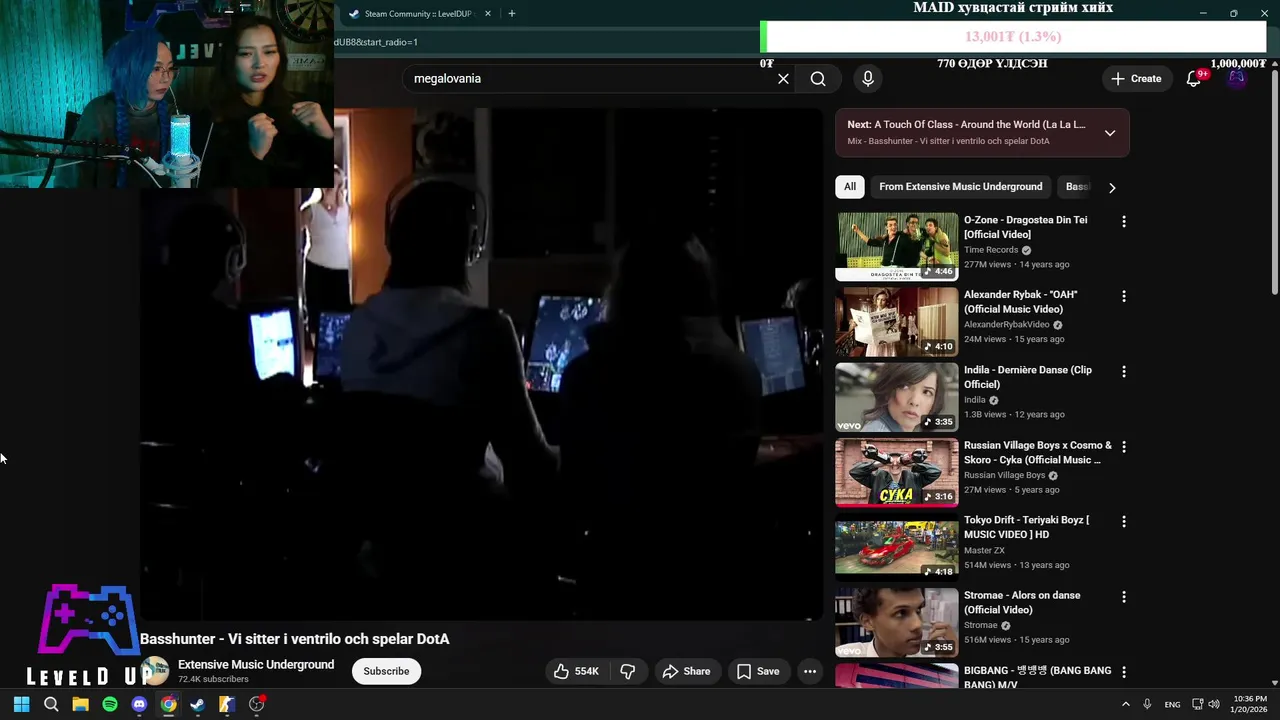Open O-Zone Dragostea Din Tei thumbnail
The width and height of the screenshot is (1280, 720).
(x=897, y=246)
